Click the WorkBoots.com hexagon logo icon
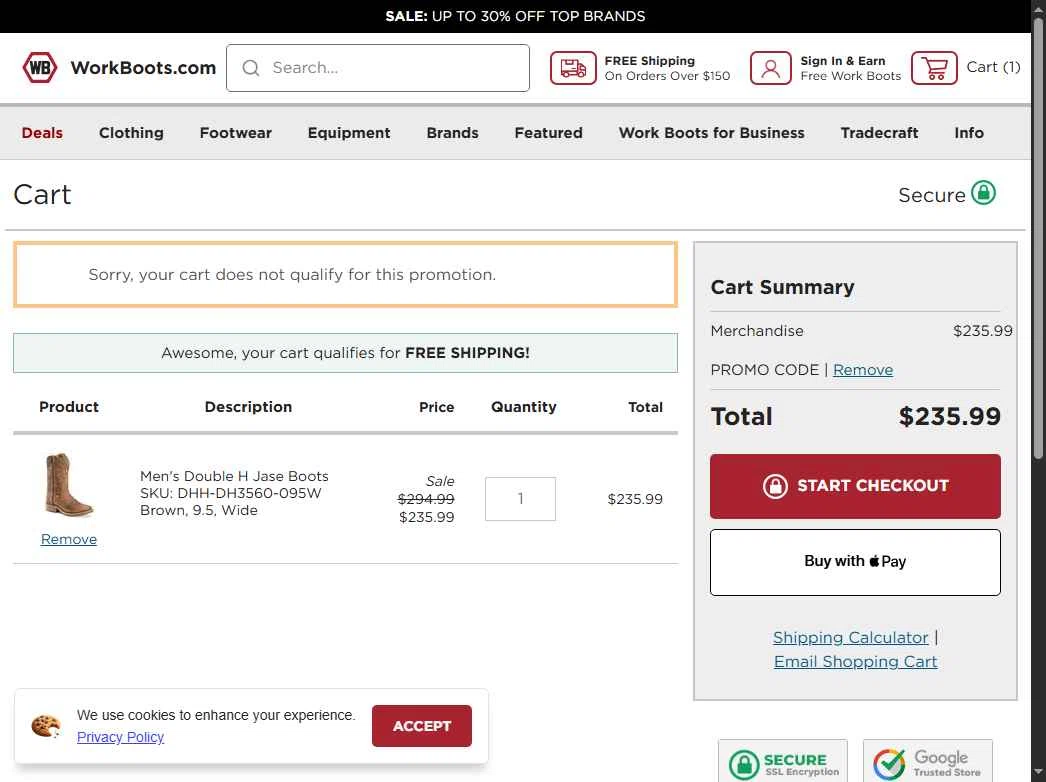The image size is (1046, 782). pos(39,67)
